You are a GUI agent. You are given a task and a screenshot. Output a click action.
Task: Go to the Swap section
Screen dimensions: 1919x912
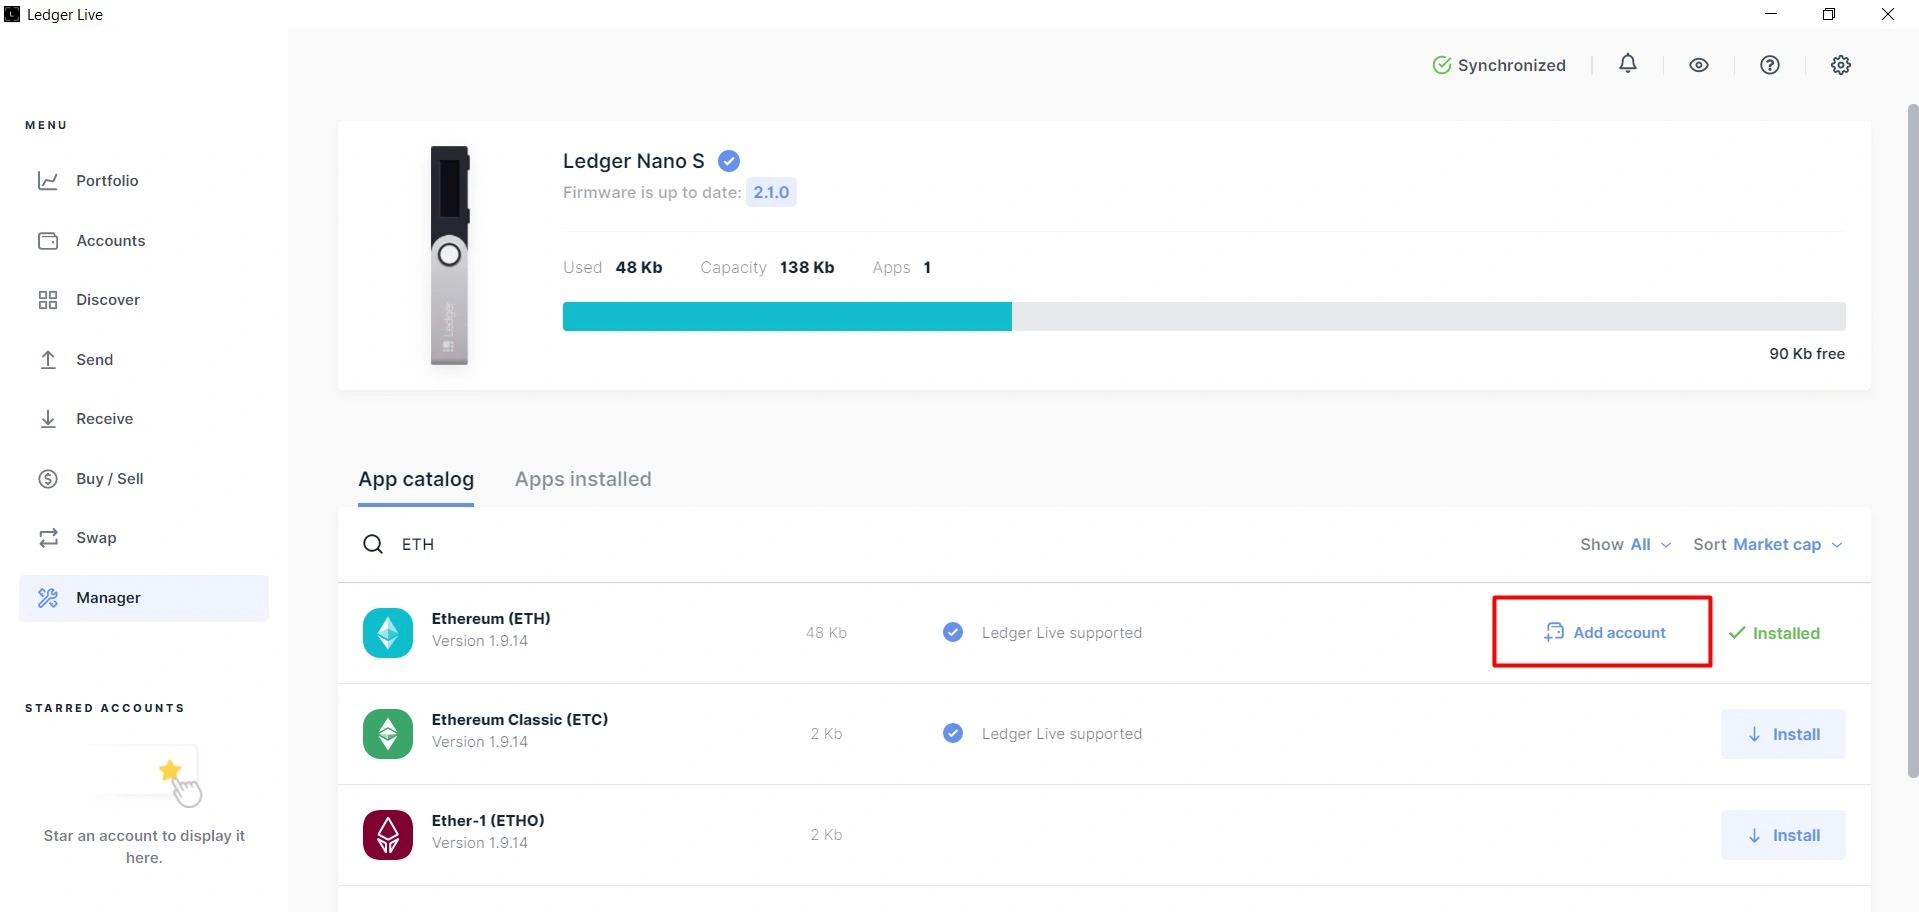click(x=144, y=538)
